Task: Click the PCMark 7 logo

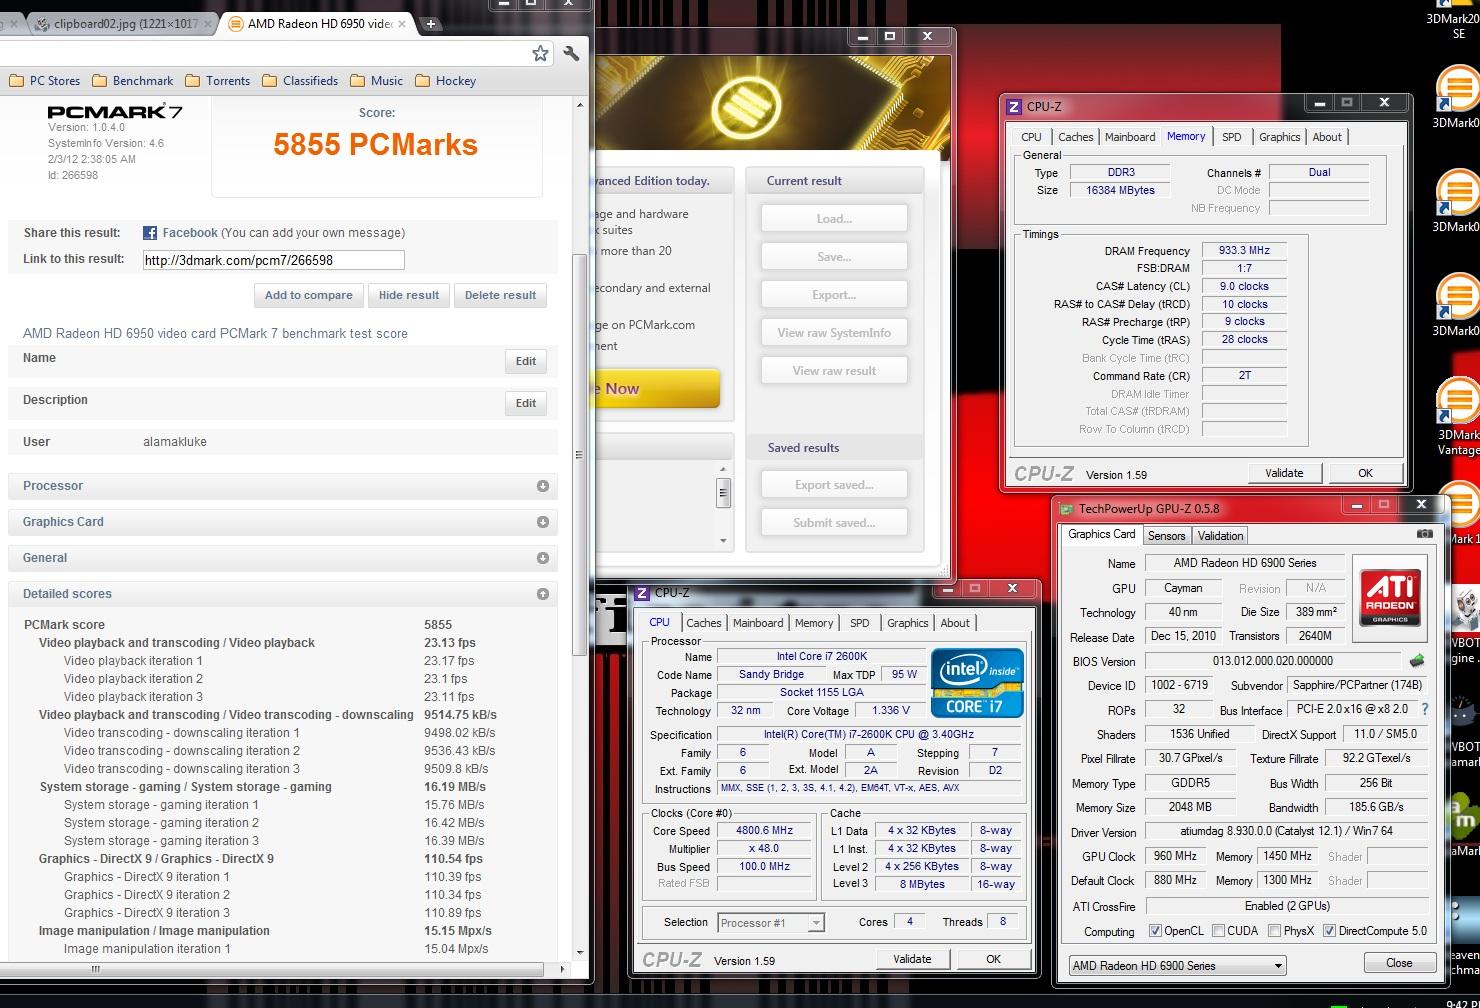Action: click(115, 111)
